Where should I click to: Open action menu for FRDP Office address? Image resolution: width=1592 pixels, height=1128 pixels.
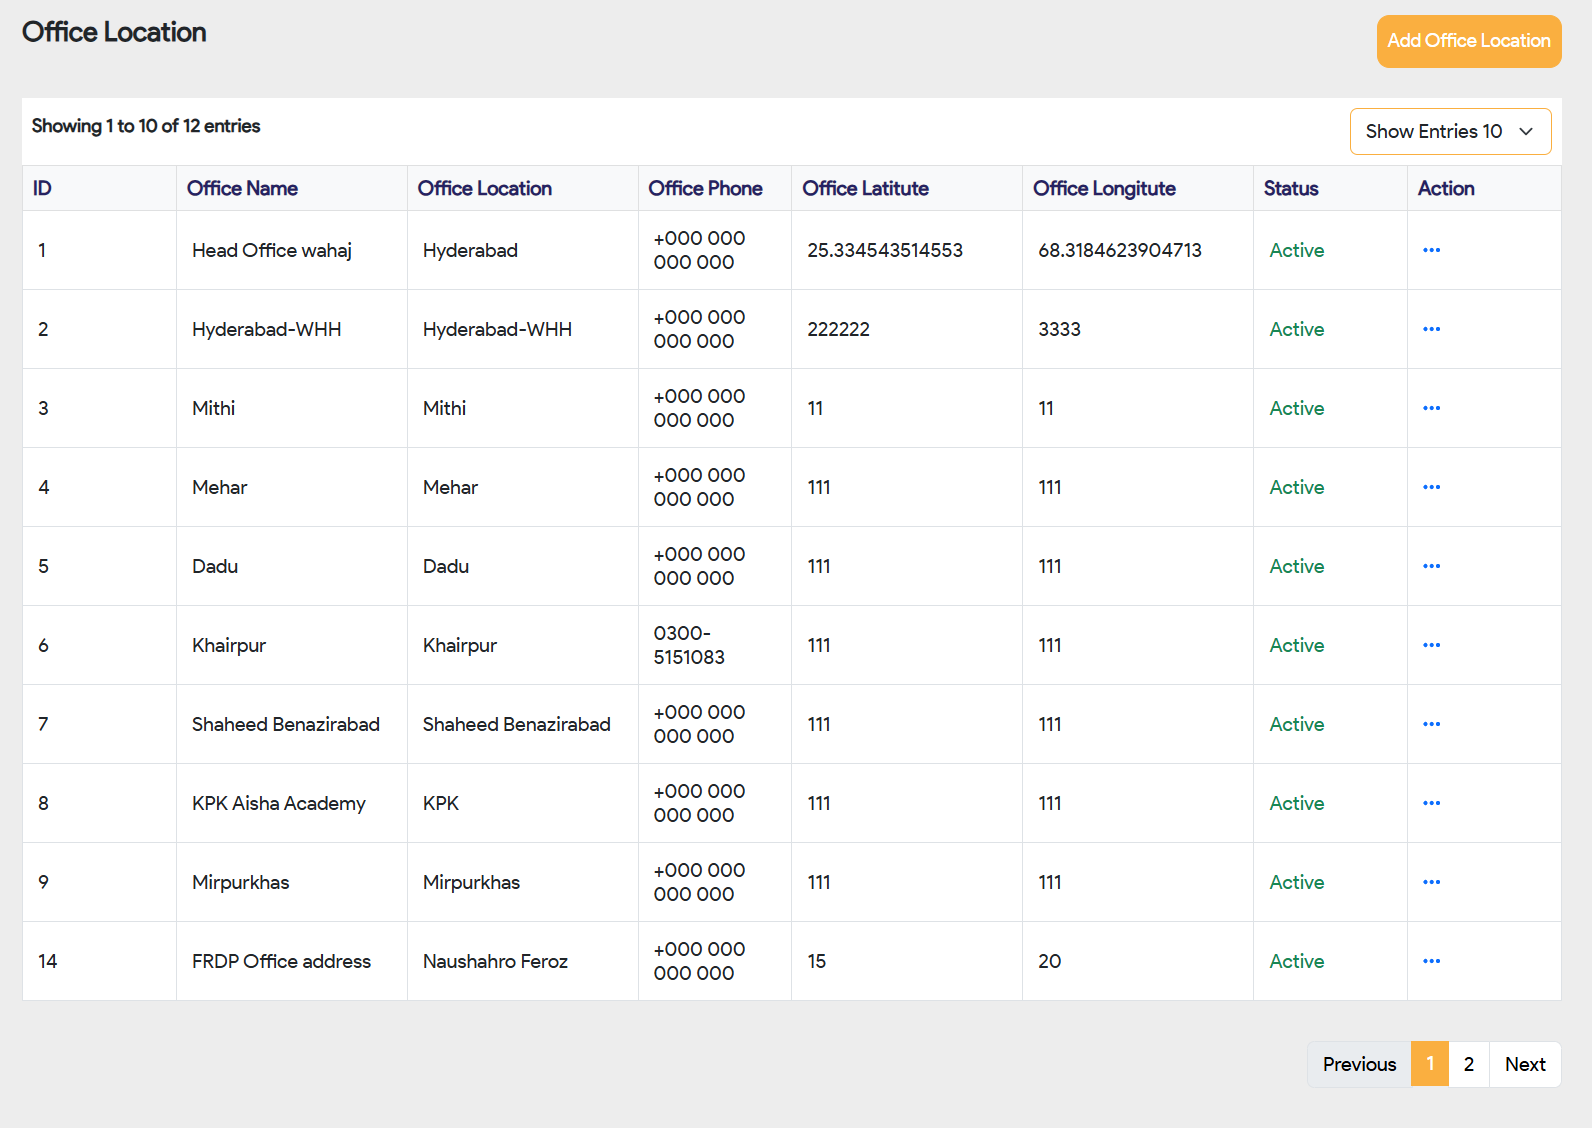point(1431,961)
